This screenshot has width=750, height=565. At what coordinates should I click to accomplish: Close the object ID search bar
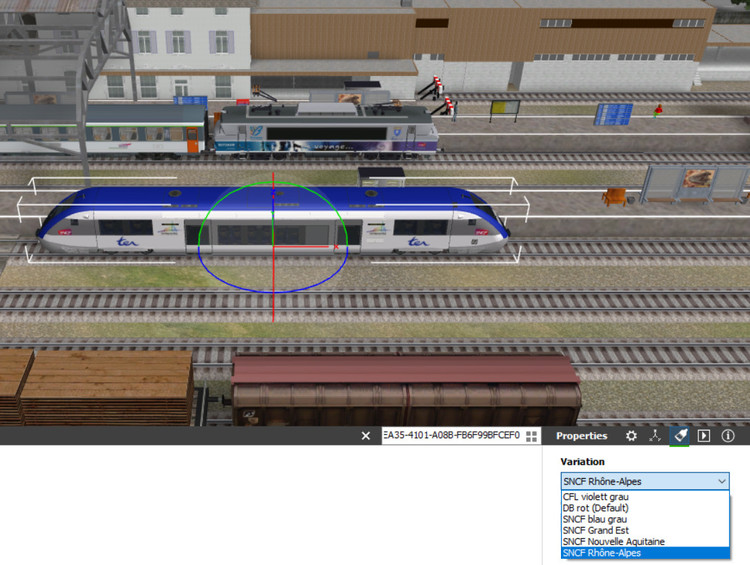point(366,436)
